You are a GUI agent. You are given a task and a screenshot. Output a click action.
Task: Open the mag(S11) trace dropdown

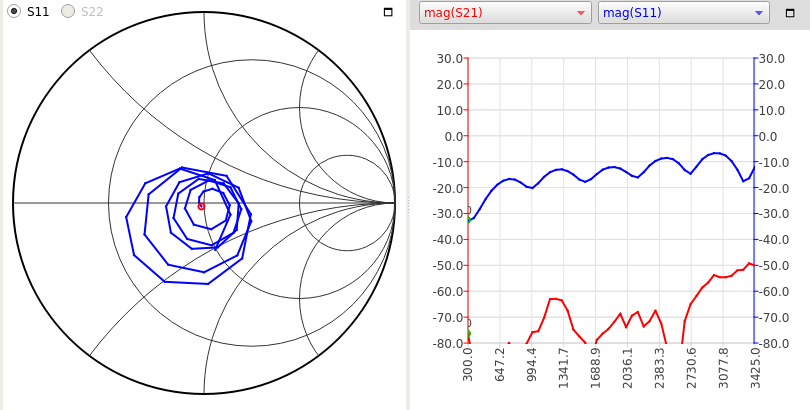point(684,13)
